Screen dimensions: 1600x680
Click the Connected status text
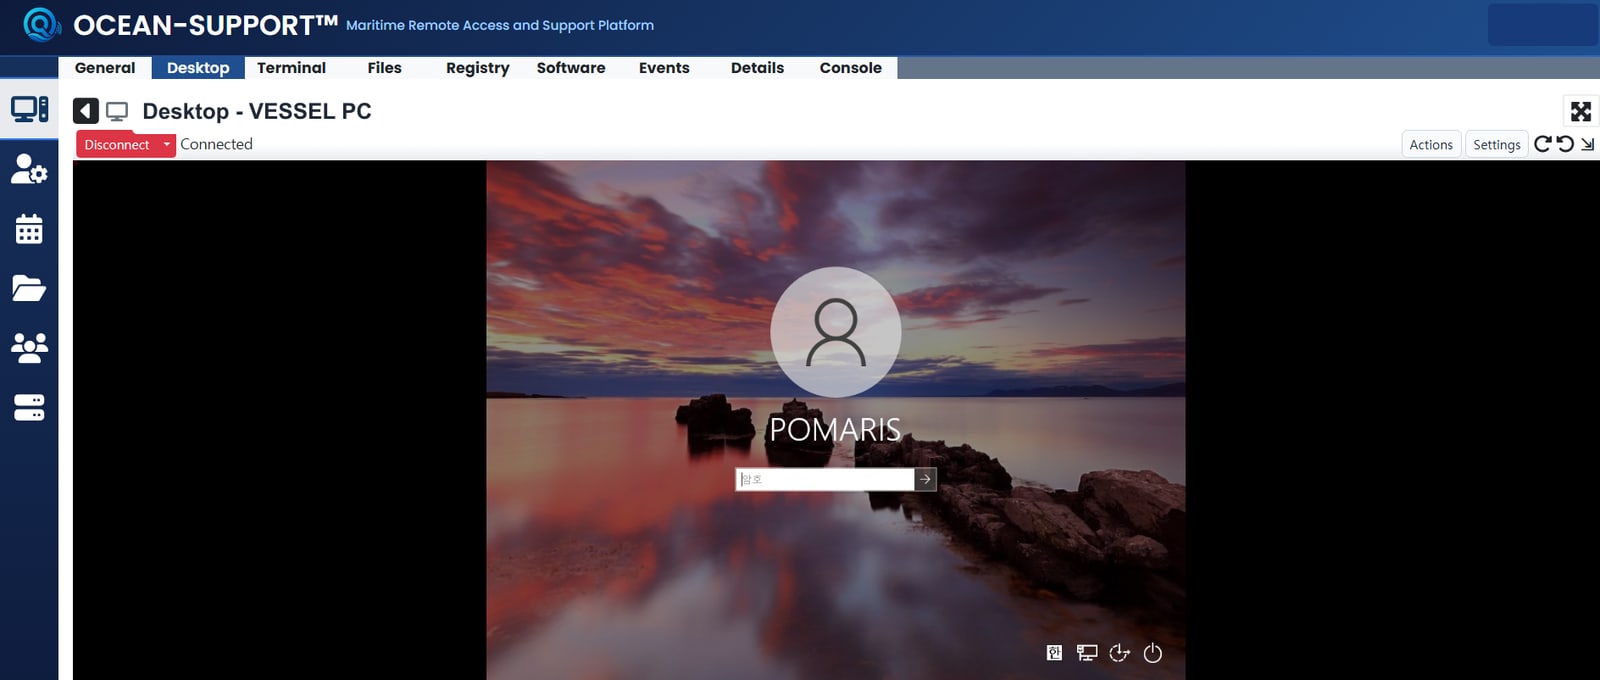point(216,144)
